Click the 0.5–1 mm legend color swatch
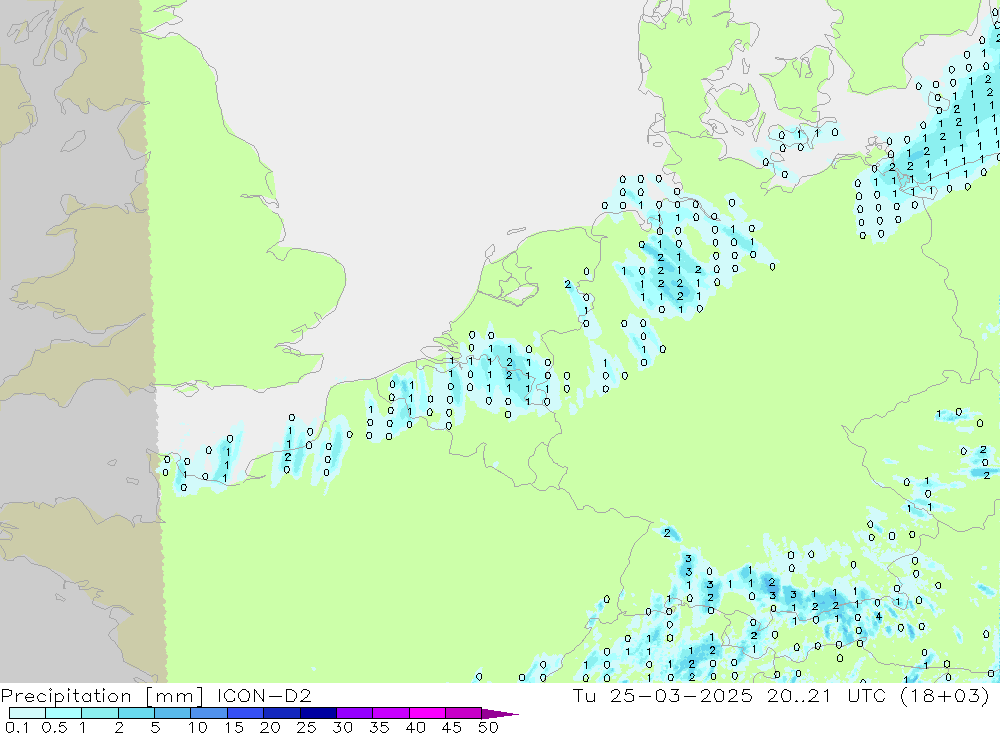 [64, 713]
